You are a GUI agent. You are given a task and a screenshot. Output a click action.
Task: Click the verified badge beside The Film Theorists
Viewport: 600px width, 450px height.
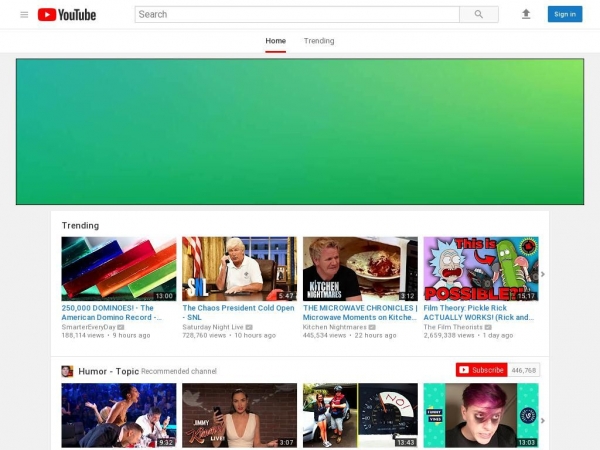(x=488, y=327)
